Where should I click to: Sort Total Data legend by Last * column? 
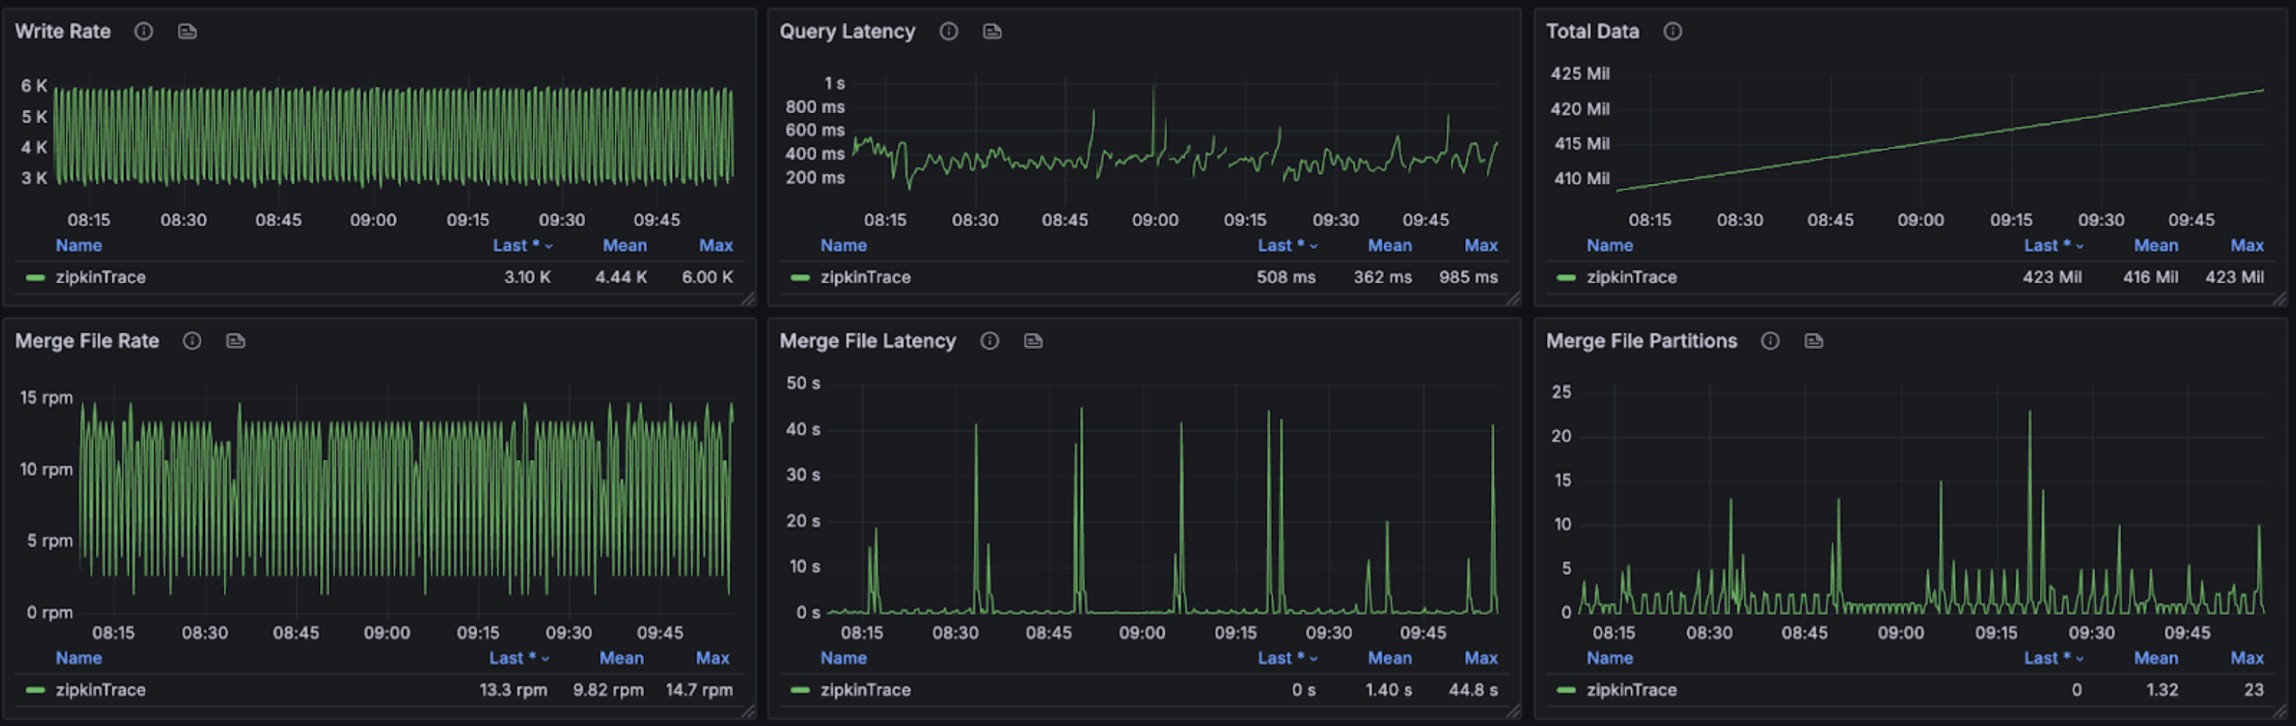coord(2053,245)
